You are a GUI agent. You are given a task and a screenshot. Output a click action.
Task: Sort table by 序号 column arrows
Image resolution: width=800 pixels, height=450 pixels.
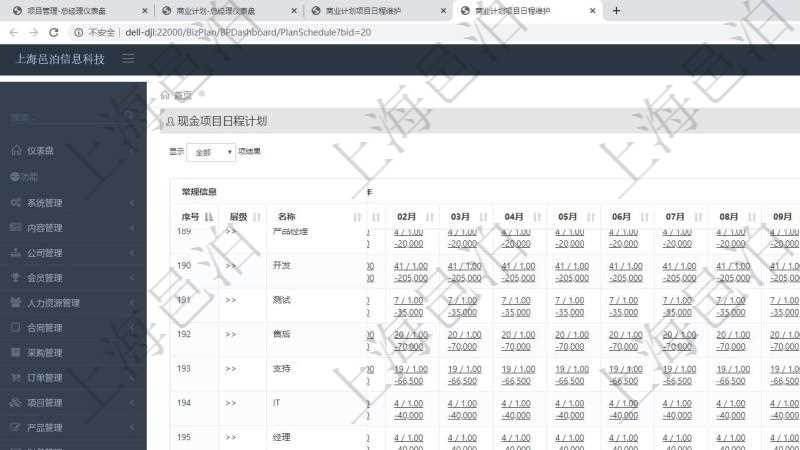pyautogui.click(x=209, y=217)
